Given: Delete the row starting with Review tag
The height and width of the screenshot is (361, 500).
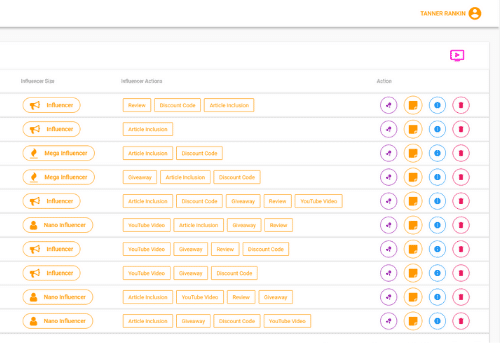Looking at the screenshot, I should coord(461,105).
